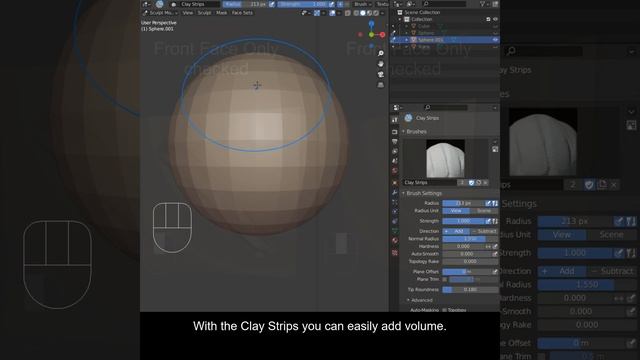Open the Modifiers wrench tab icon

click(x=395, y=193)
